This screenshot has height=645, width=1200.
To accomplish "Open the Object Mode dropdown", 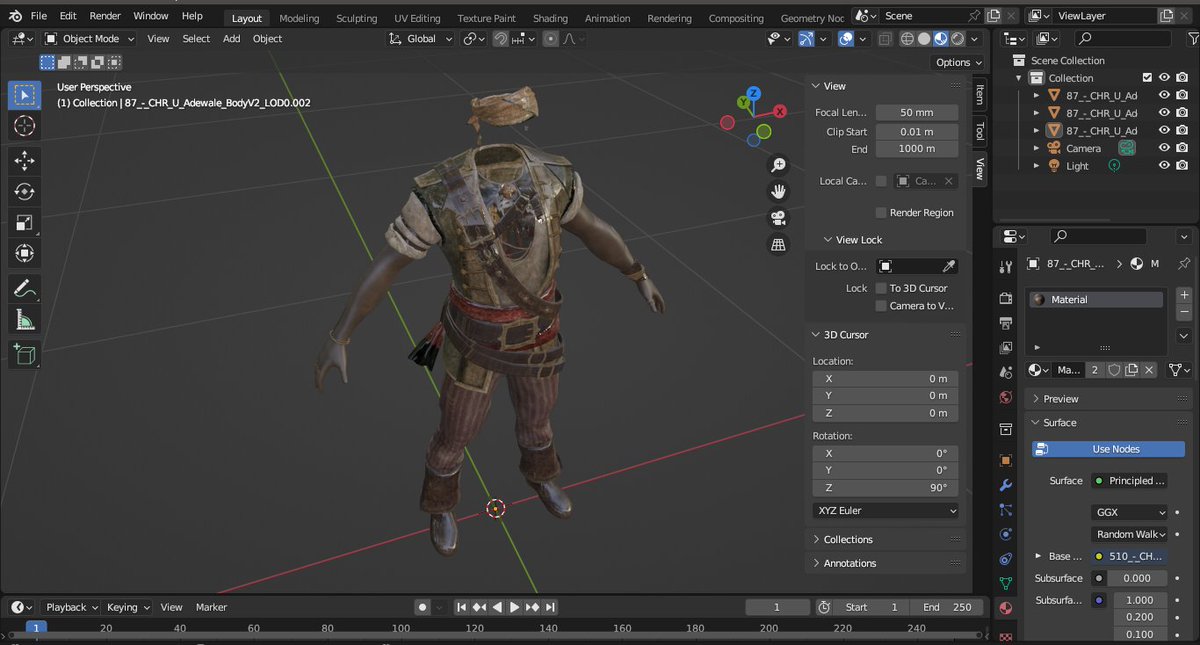I will click(90, 38).
